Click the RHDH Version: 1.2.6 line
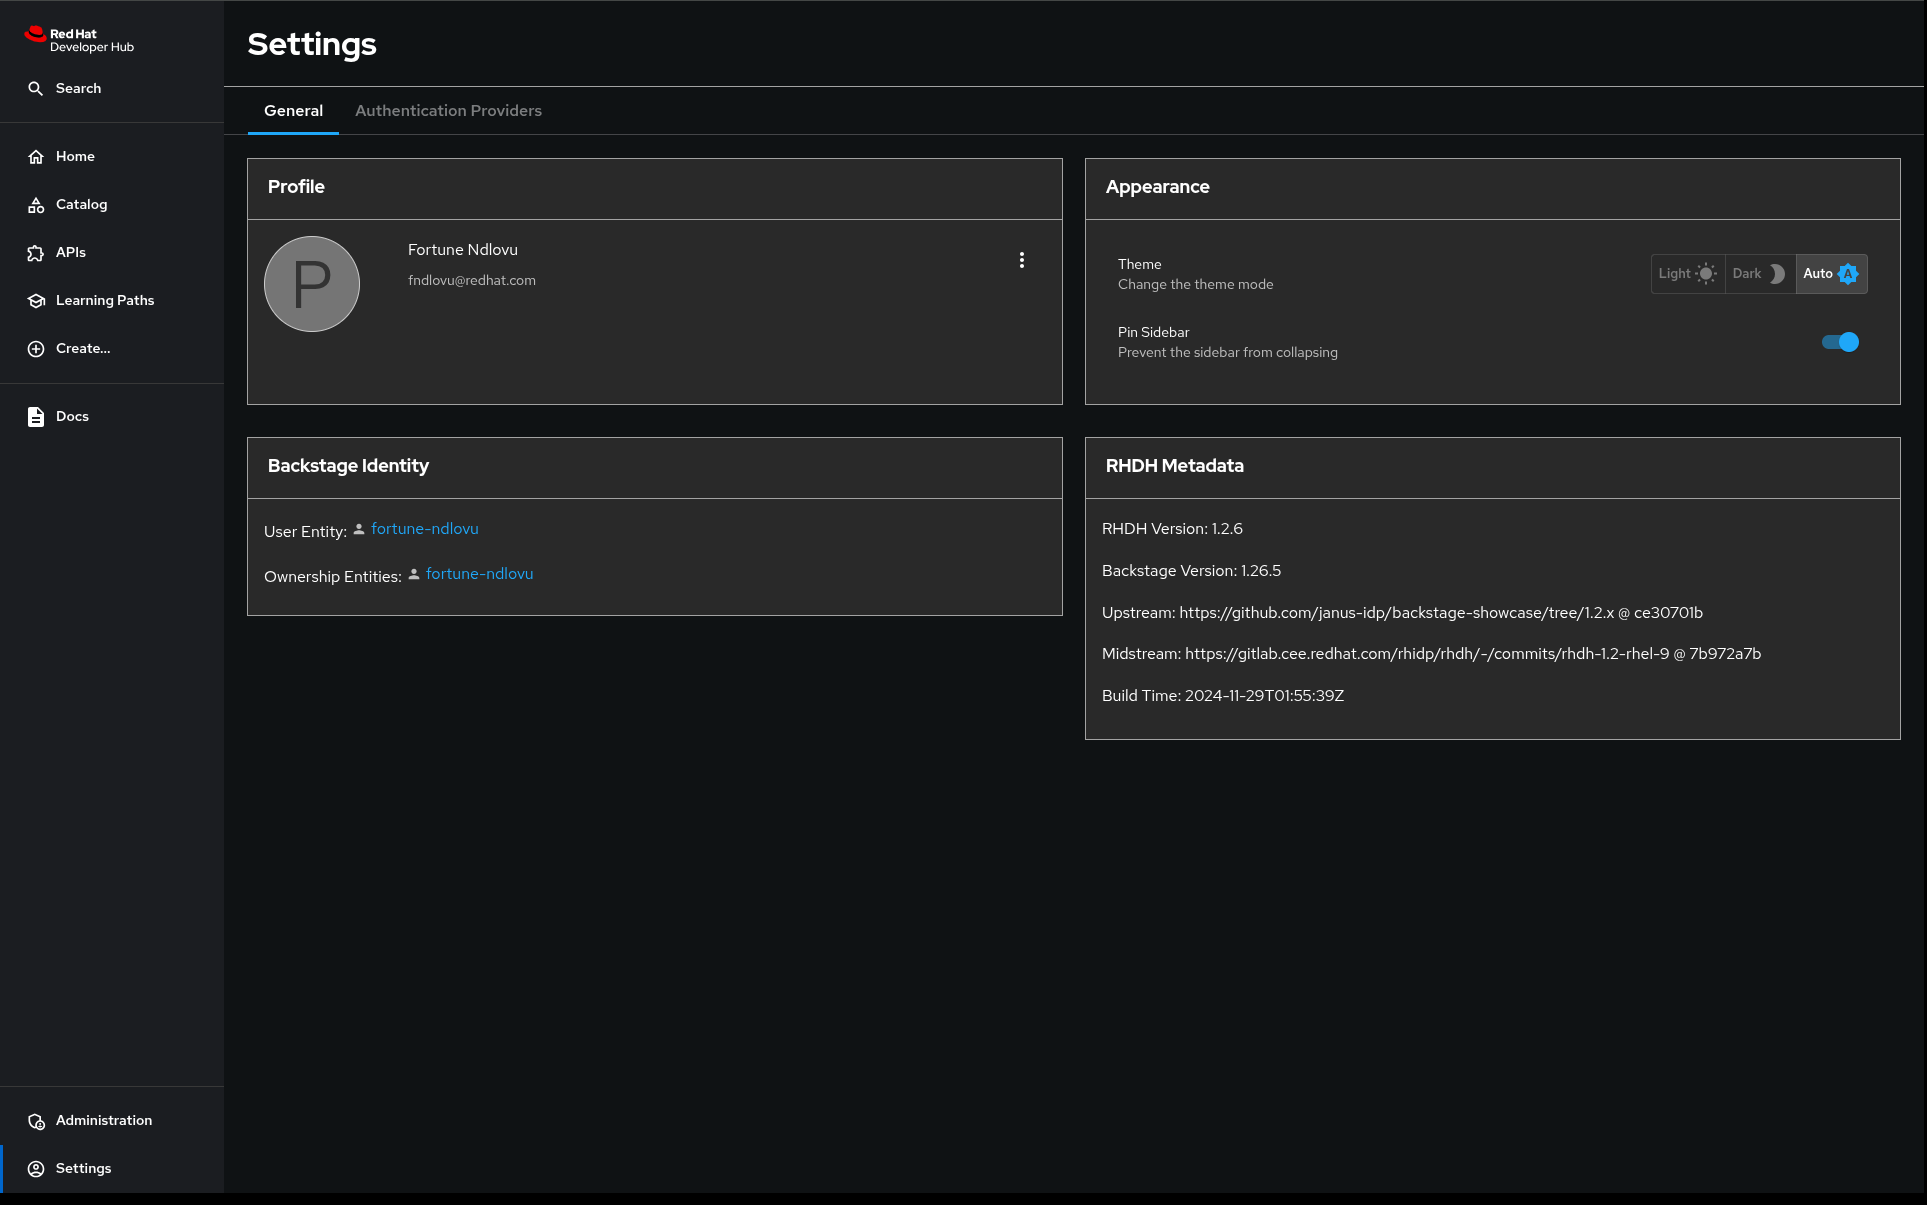Screen dimensions: 1927x1205 click(x=1172, y=529)
